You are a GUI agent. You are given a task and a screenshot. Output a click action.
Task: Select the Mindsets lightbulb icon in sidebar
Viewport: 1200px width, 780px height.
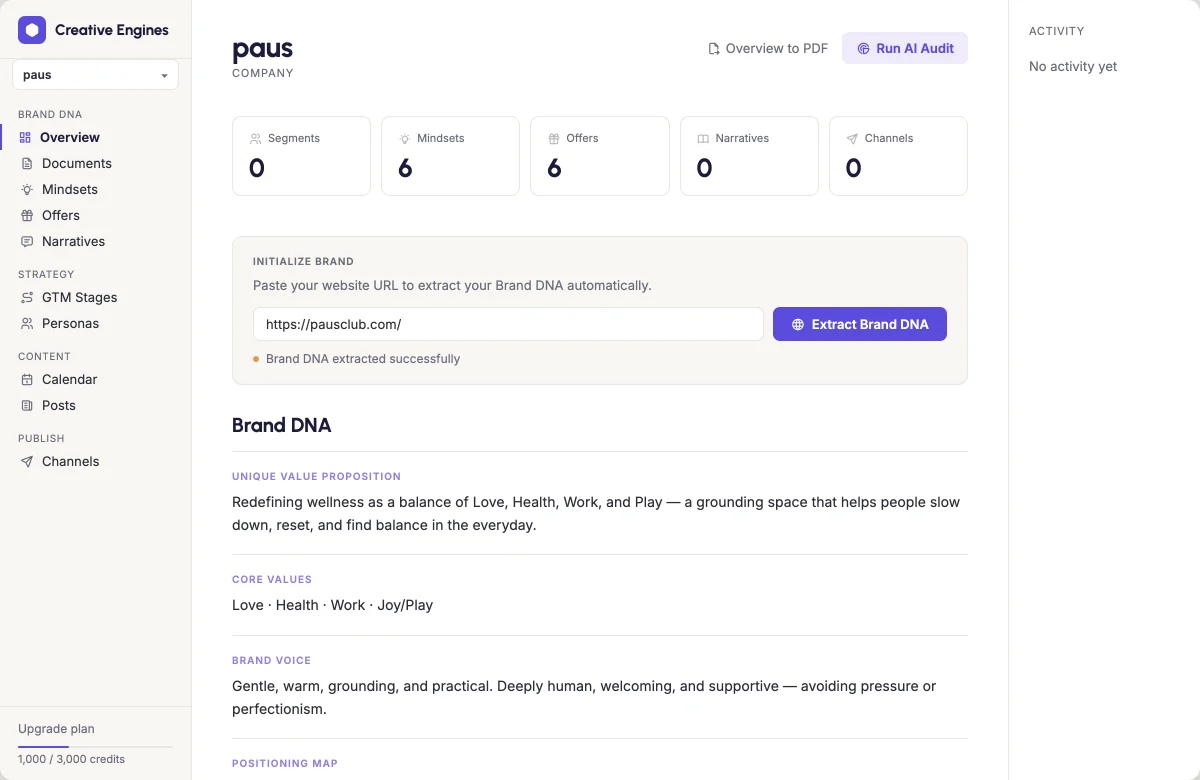pos(27,189)
